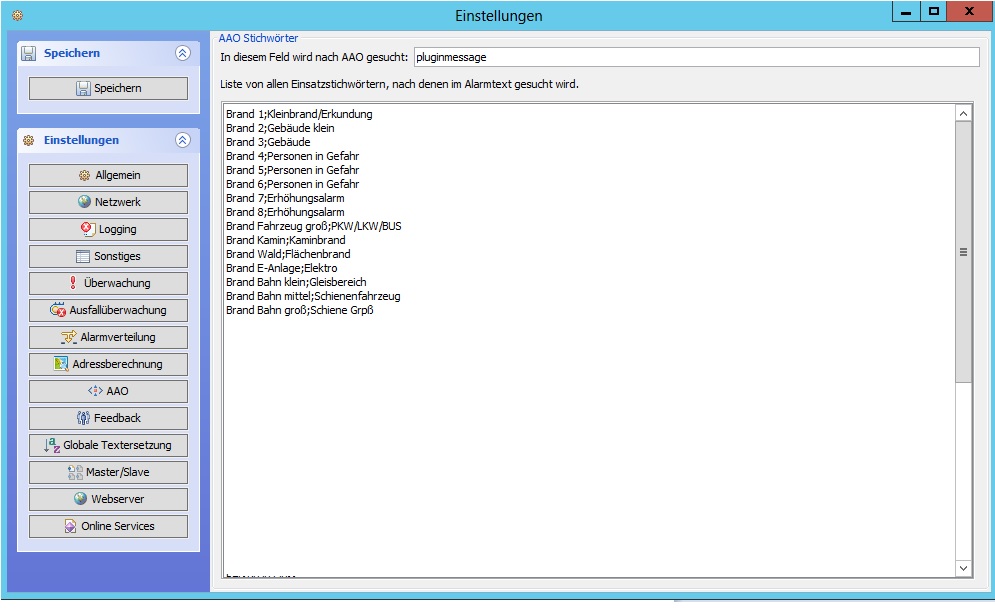This screenshot has width=995, height=614.
Task: Open the Feedback settings page
Action: [x=108, y=418]
